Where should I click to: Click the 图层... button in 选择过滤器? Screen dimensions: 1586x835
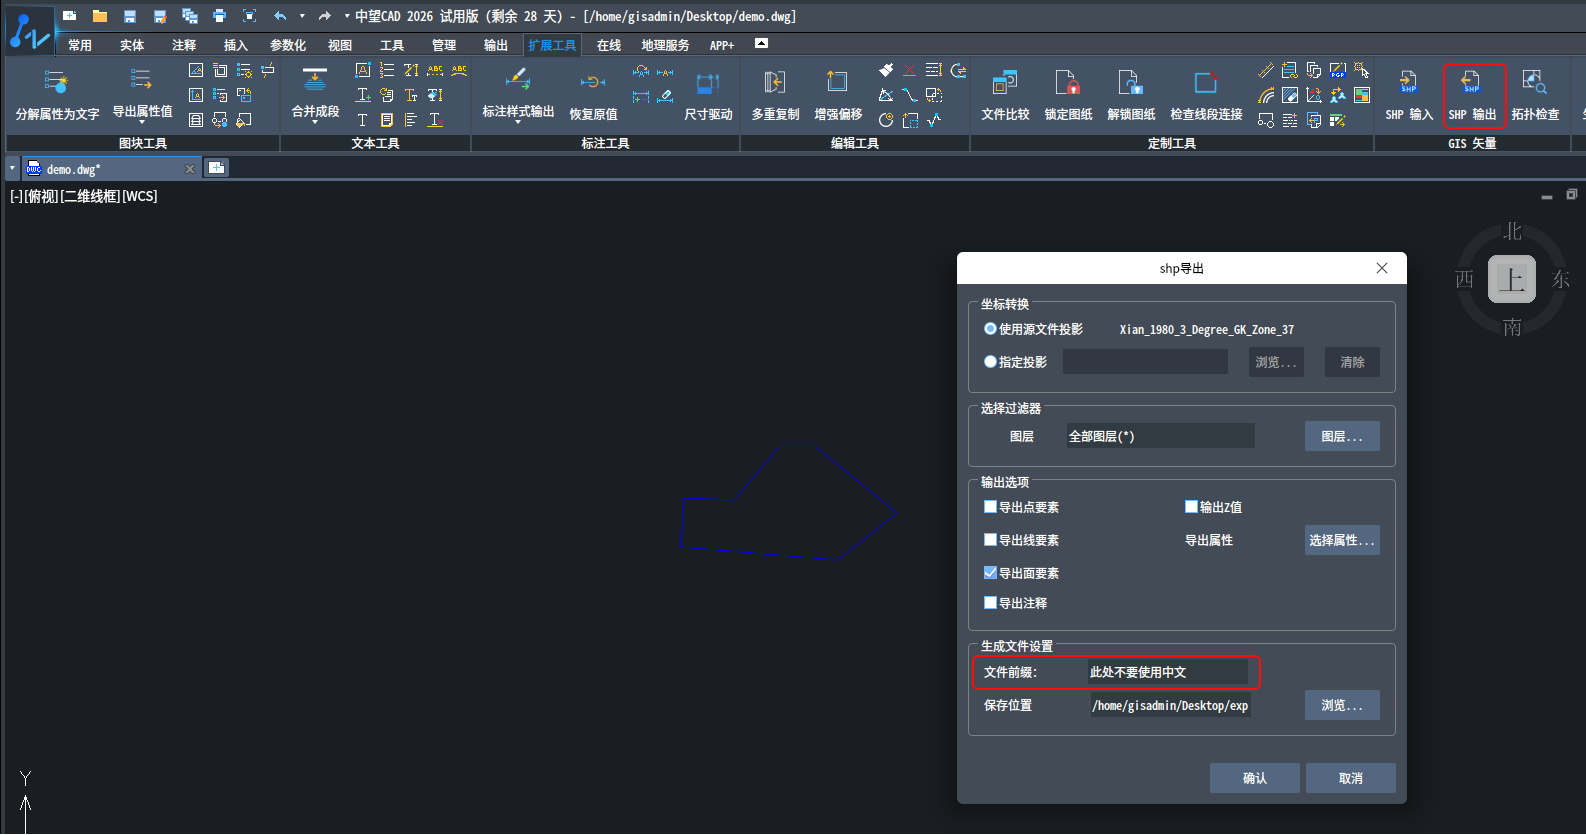(x=1342, y=436)
